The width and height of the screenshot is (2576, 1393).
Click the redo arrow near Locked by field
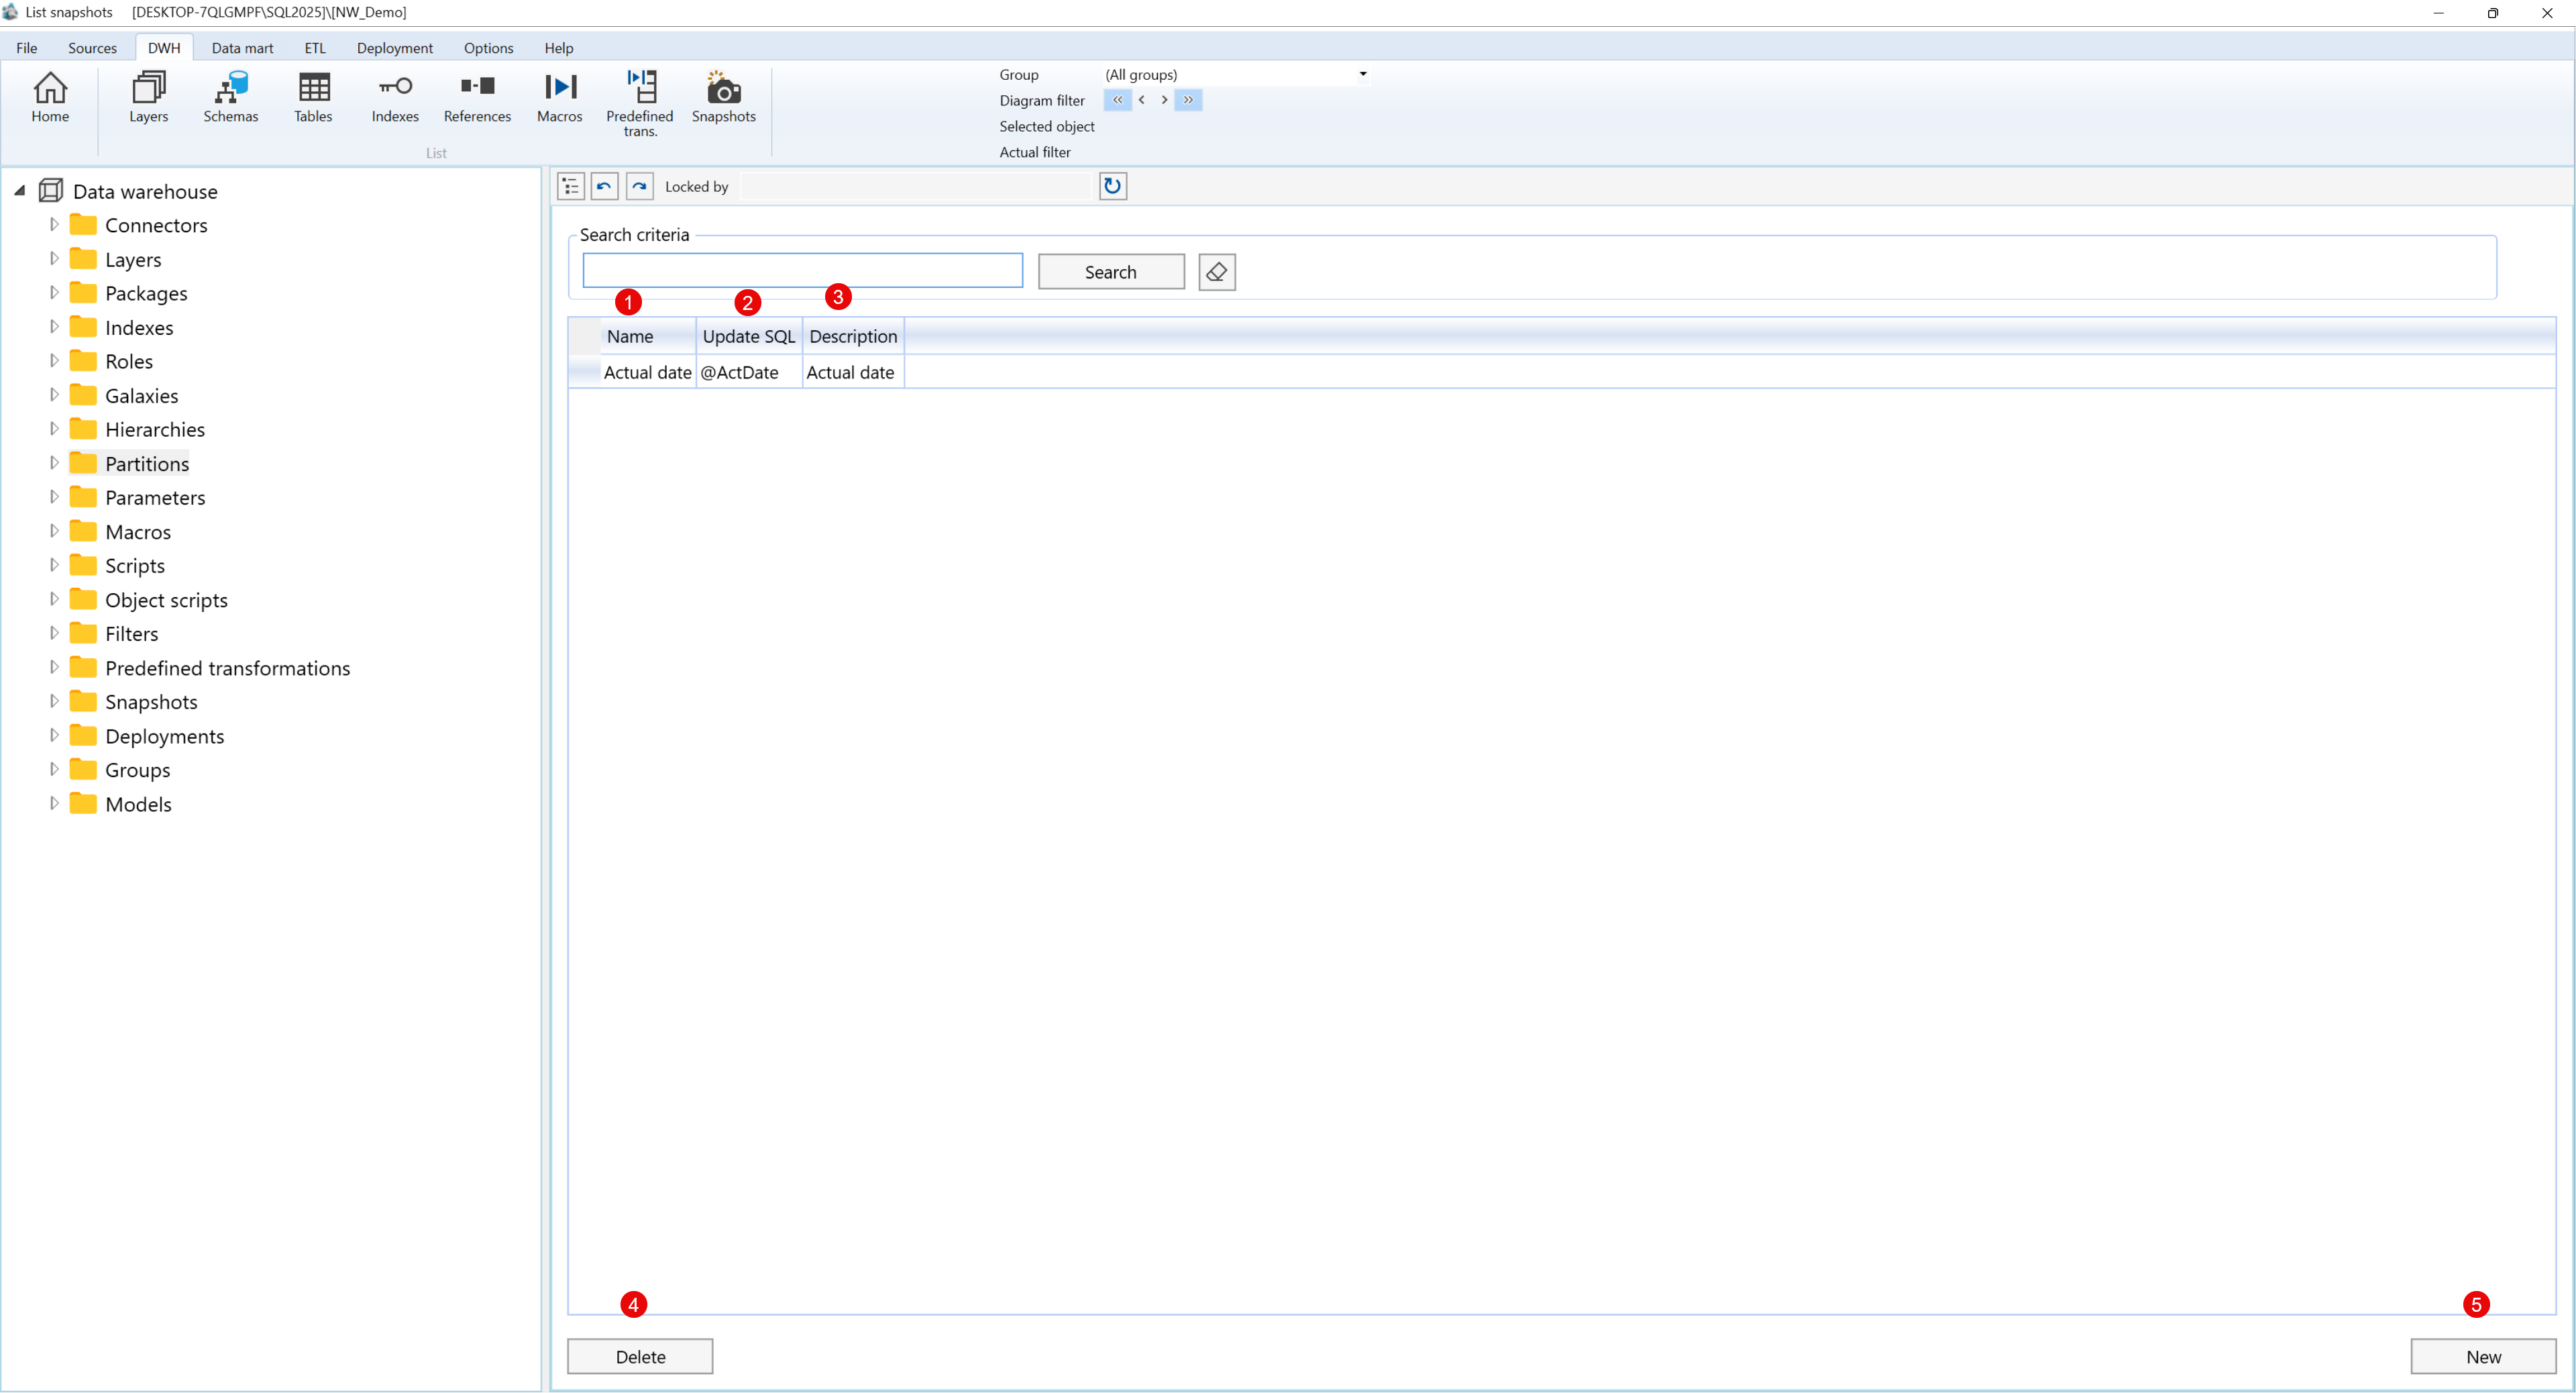pos(639,186)
